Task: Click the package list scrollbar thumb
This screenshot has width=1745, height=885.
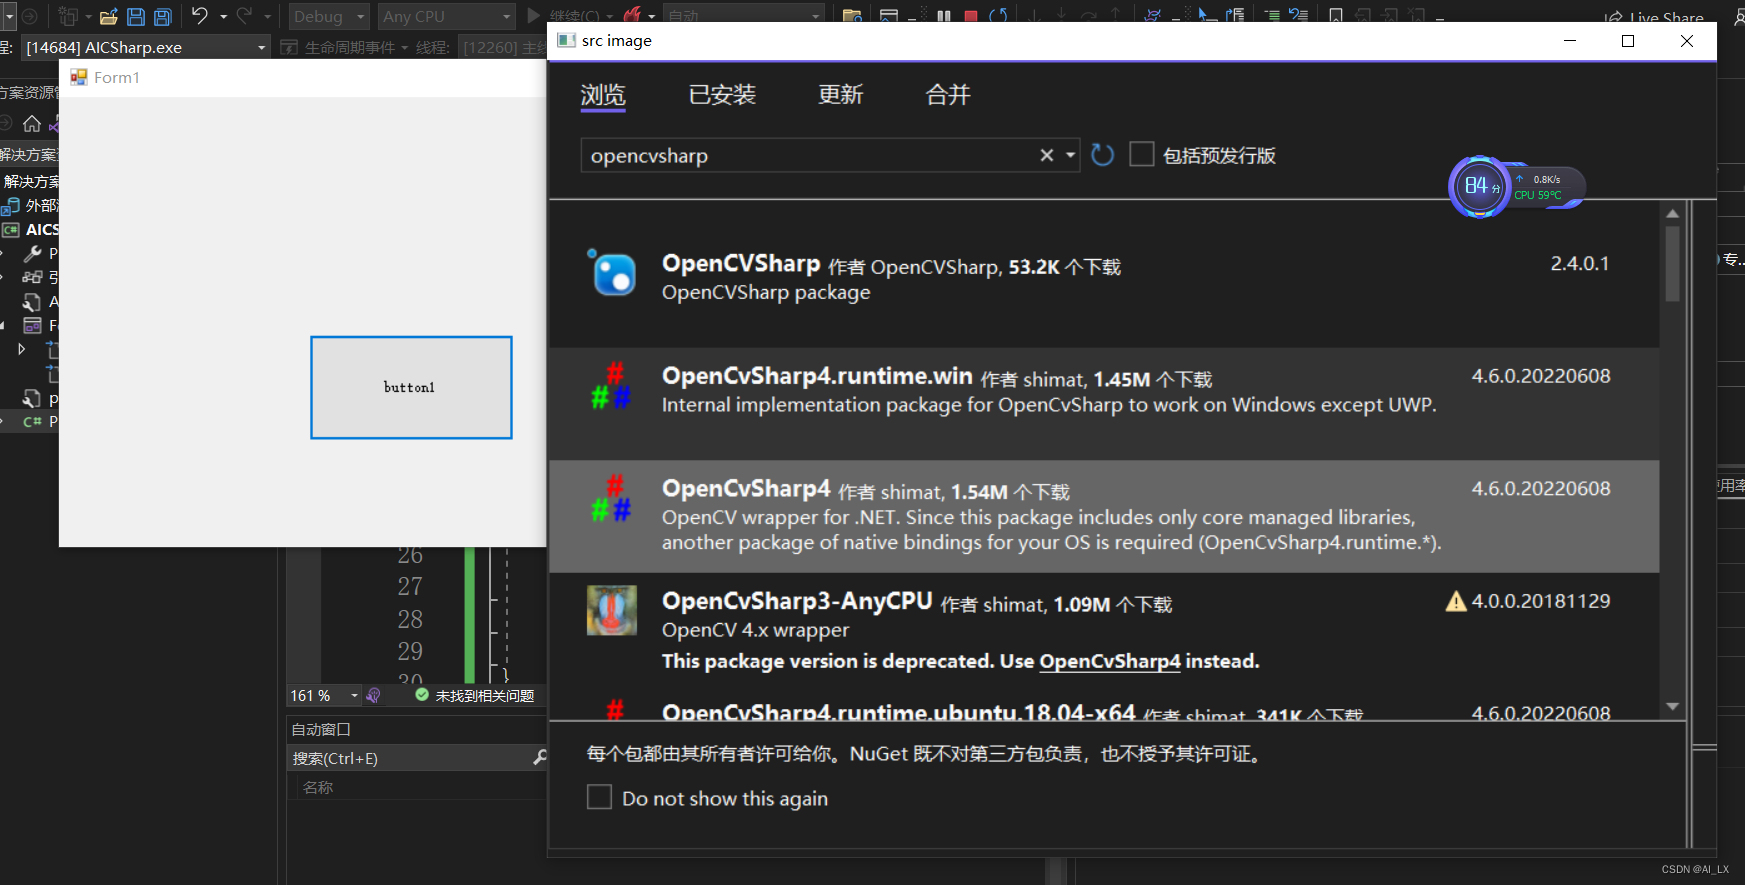Action: [1672, 262]
